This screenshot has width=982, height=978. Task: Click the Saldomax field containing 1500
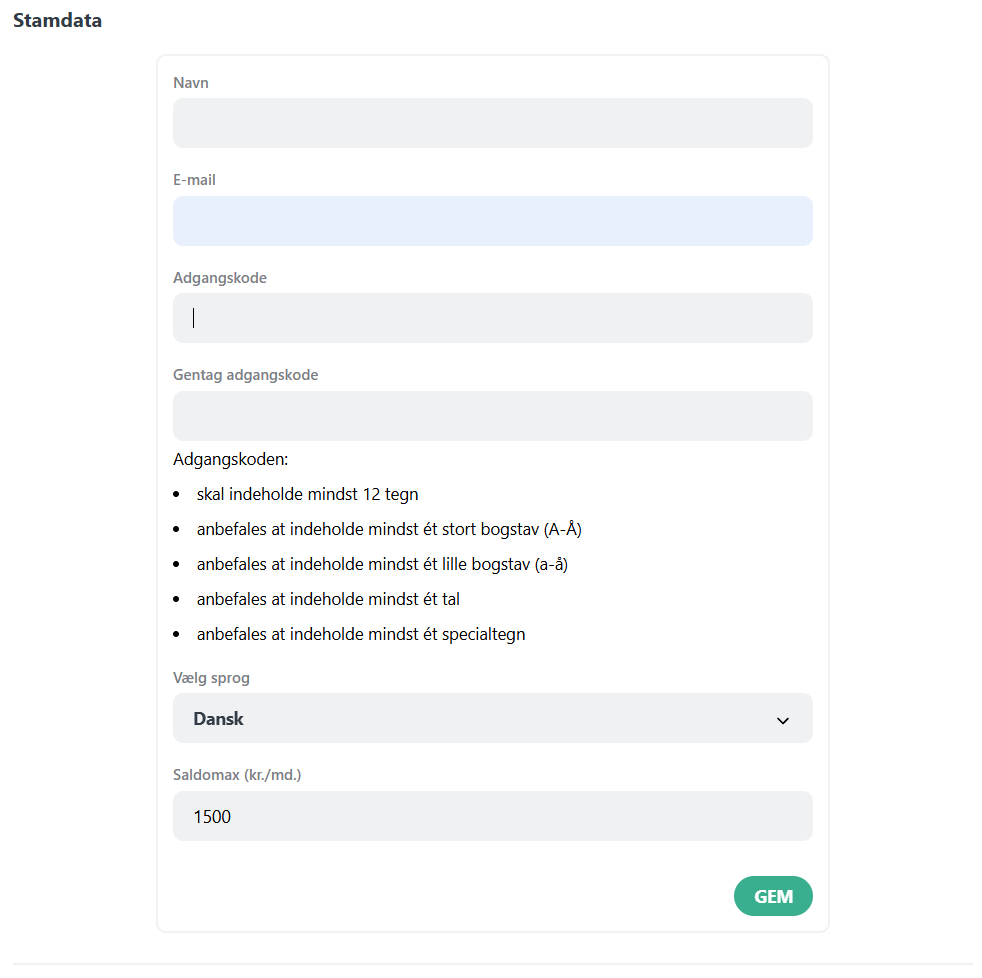[x=492, y=816]
